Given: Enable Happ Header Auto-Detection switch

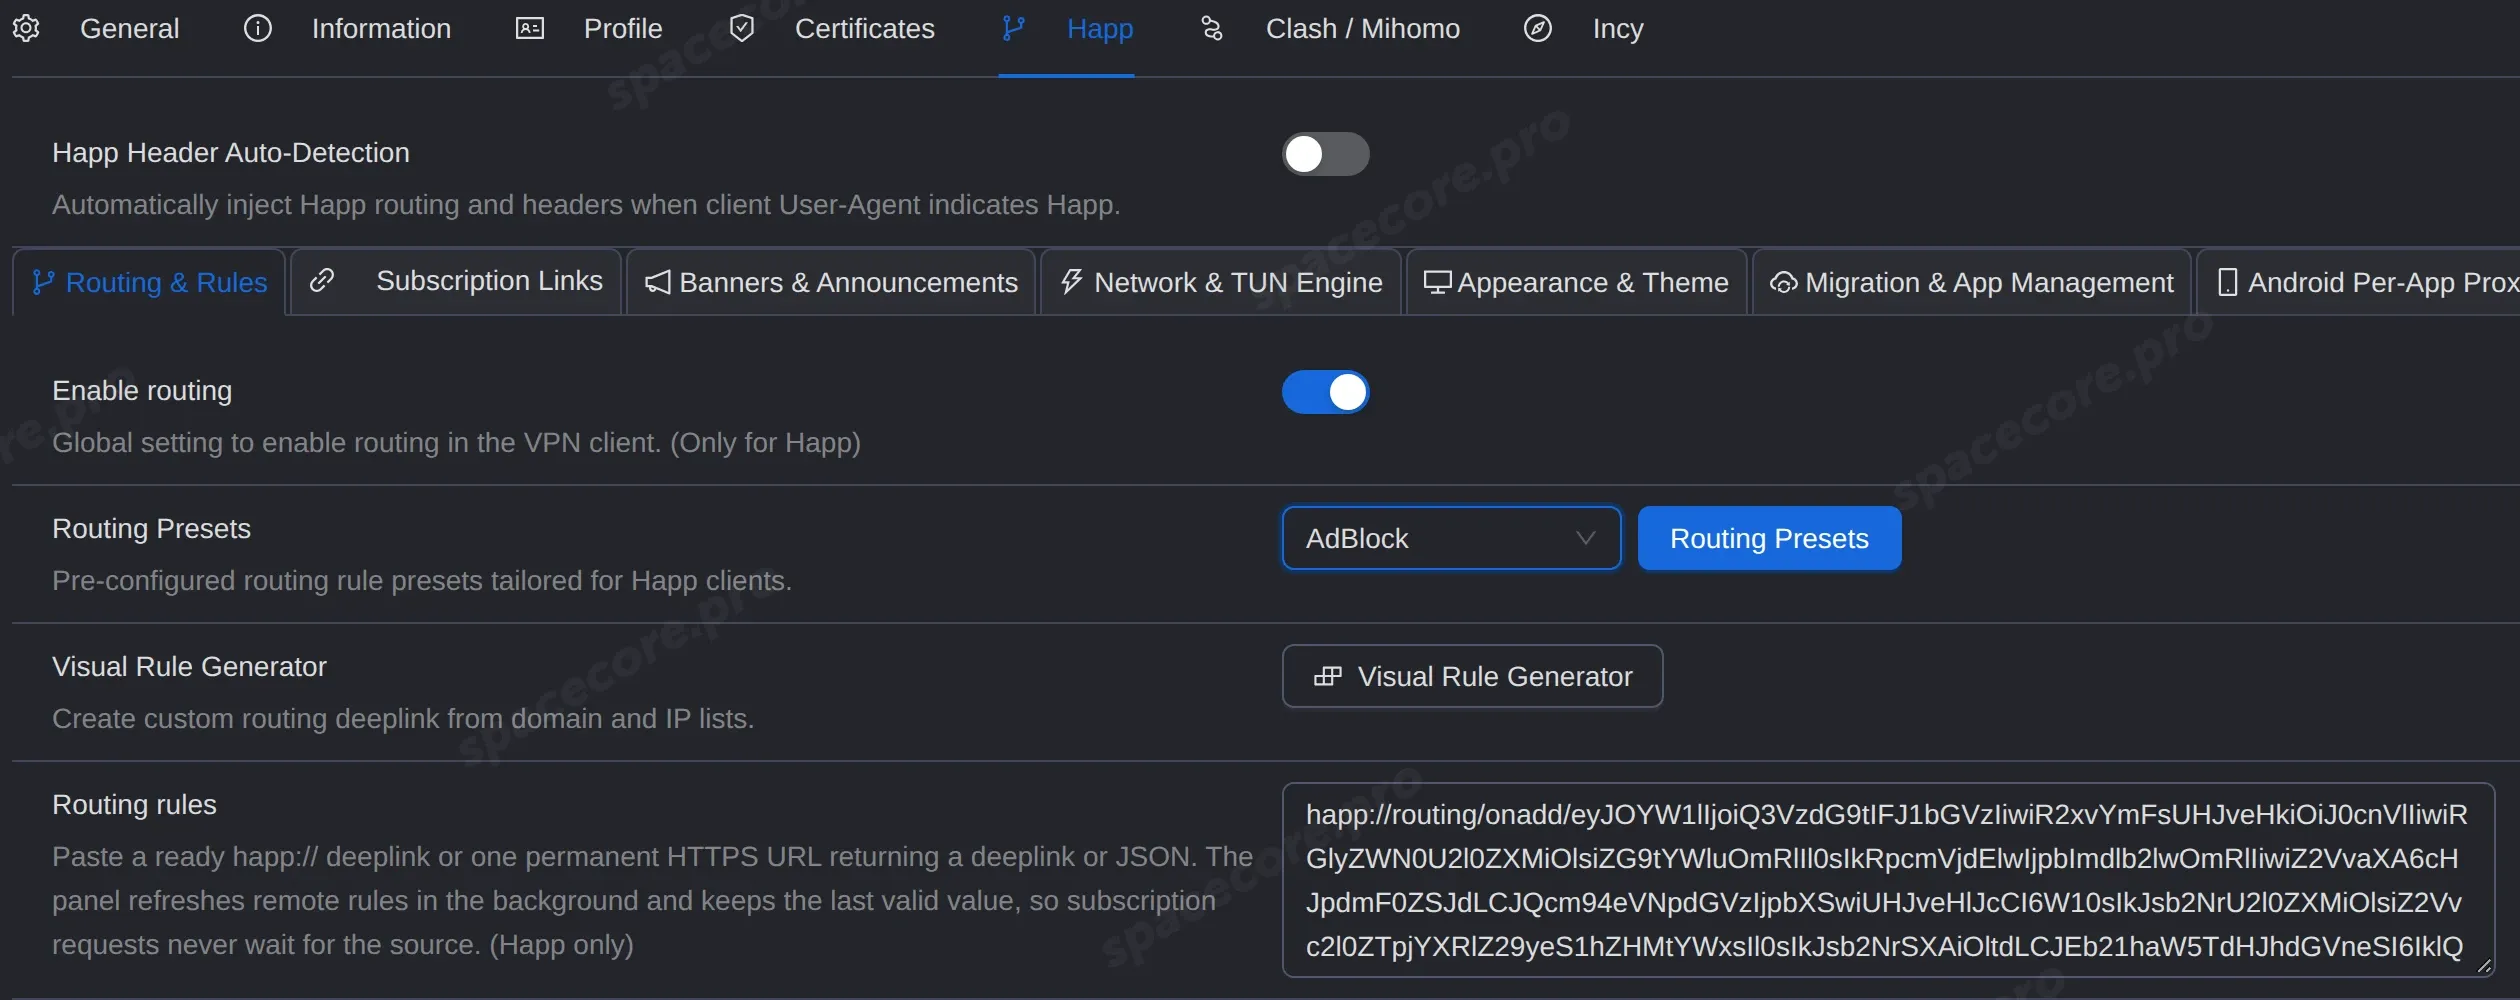Looking at the screenshot, I should pyautogui.click(x=1326, y=154).
